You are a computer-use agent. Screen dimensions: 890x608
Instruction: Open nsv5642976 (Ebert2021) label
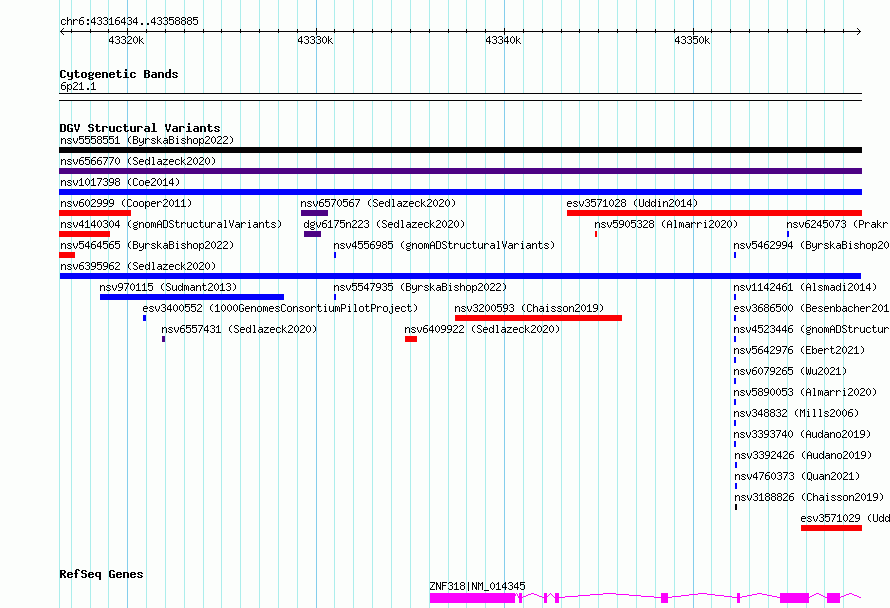pyautogui.click(x=799, y=350)
